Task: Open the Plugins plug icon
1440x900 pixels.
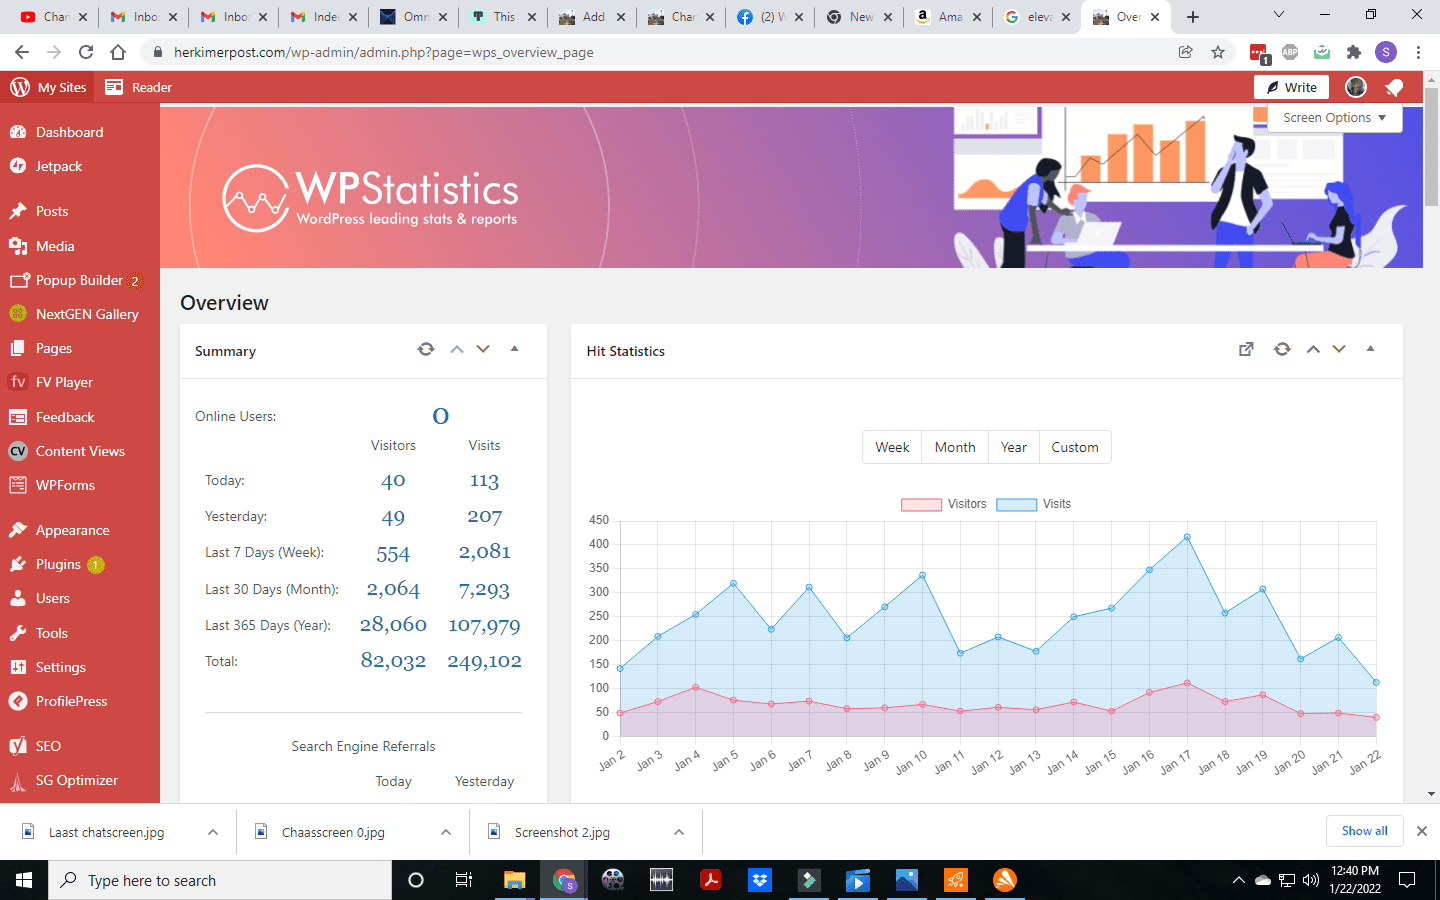Action: pyautogui.click(x=18, y=564)
